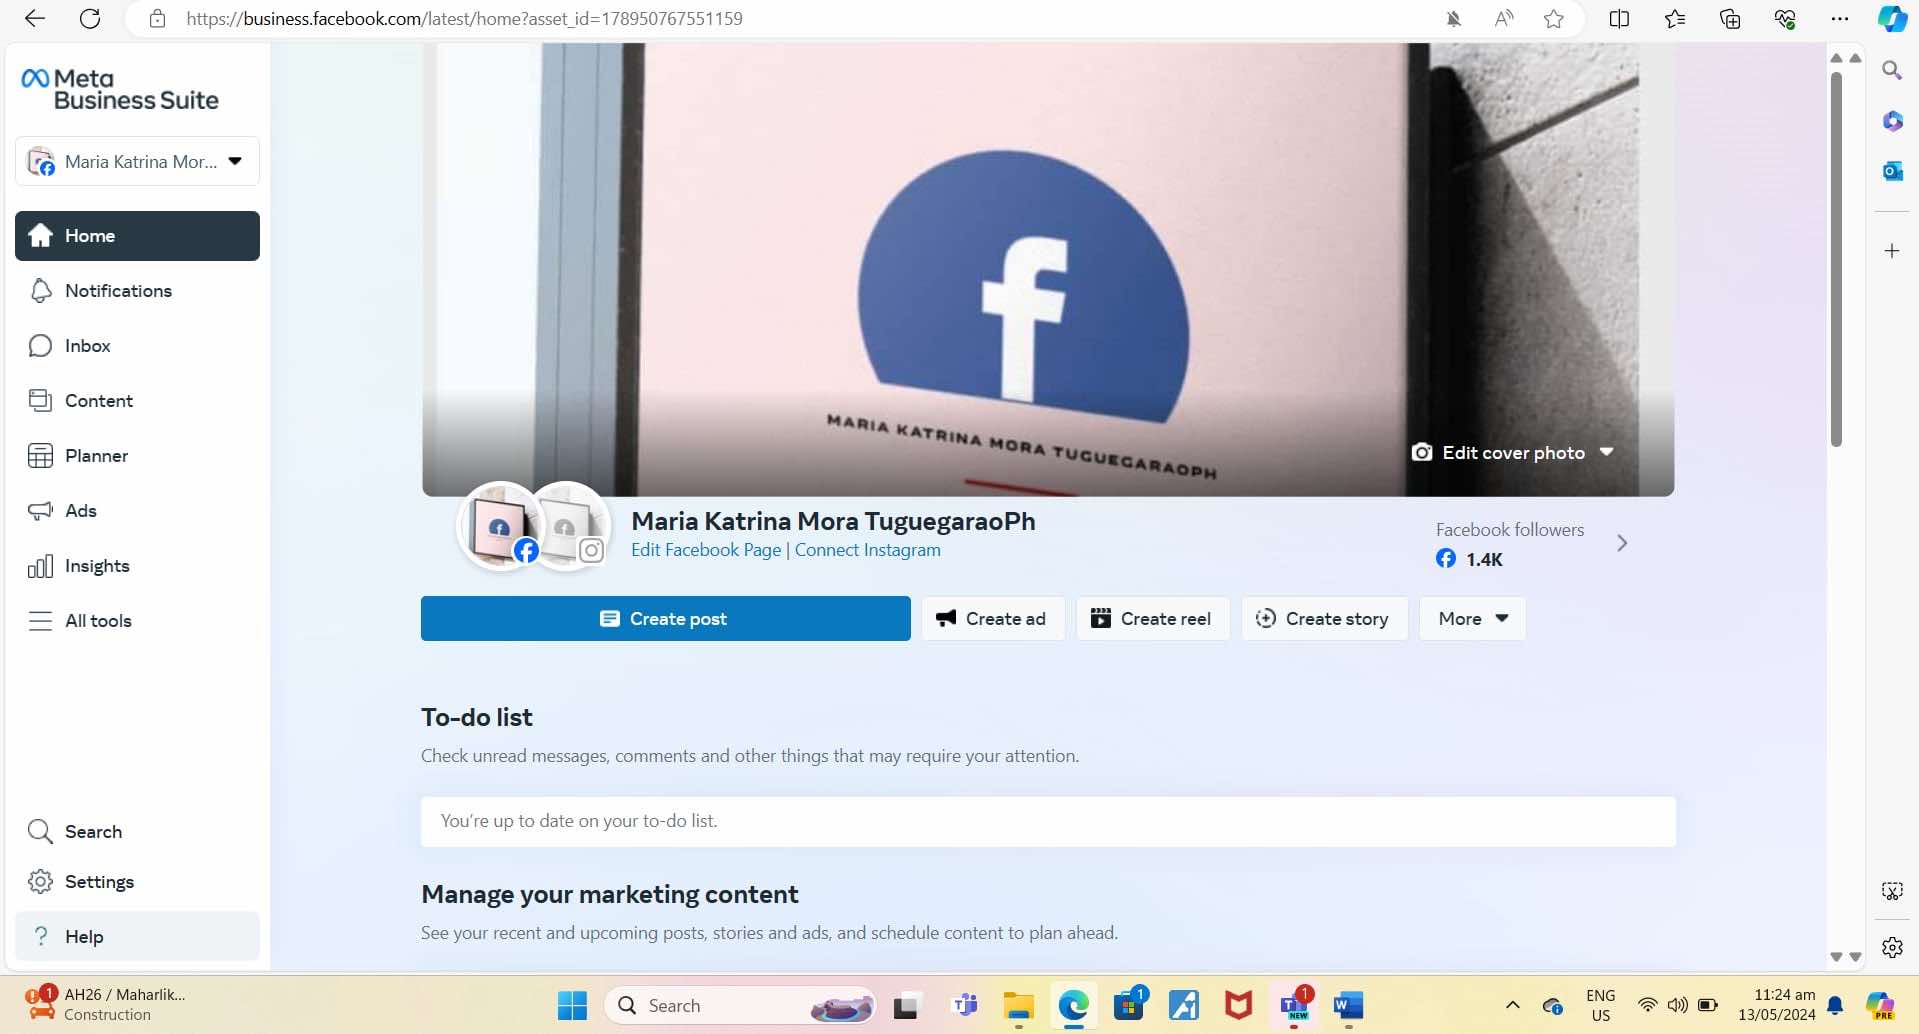Click the Create reel button

(x=1152, y=619)
